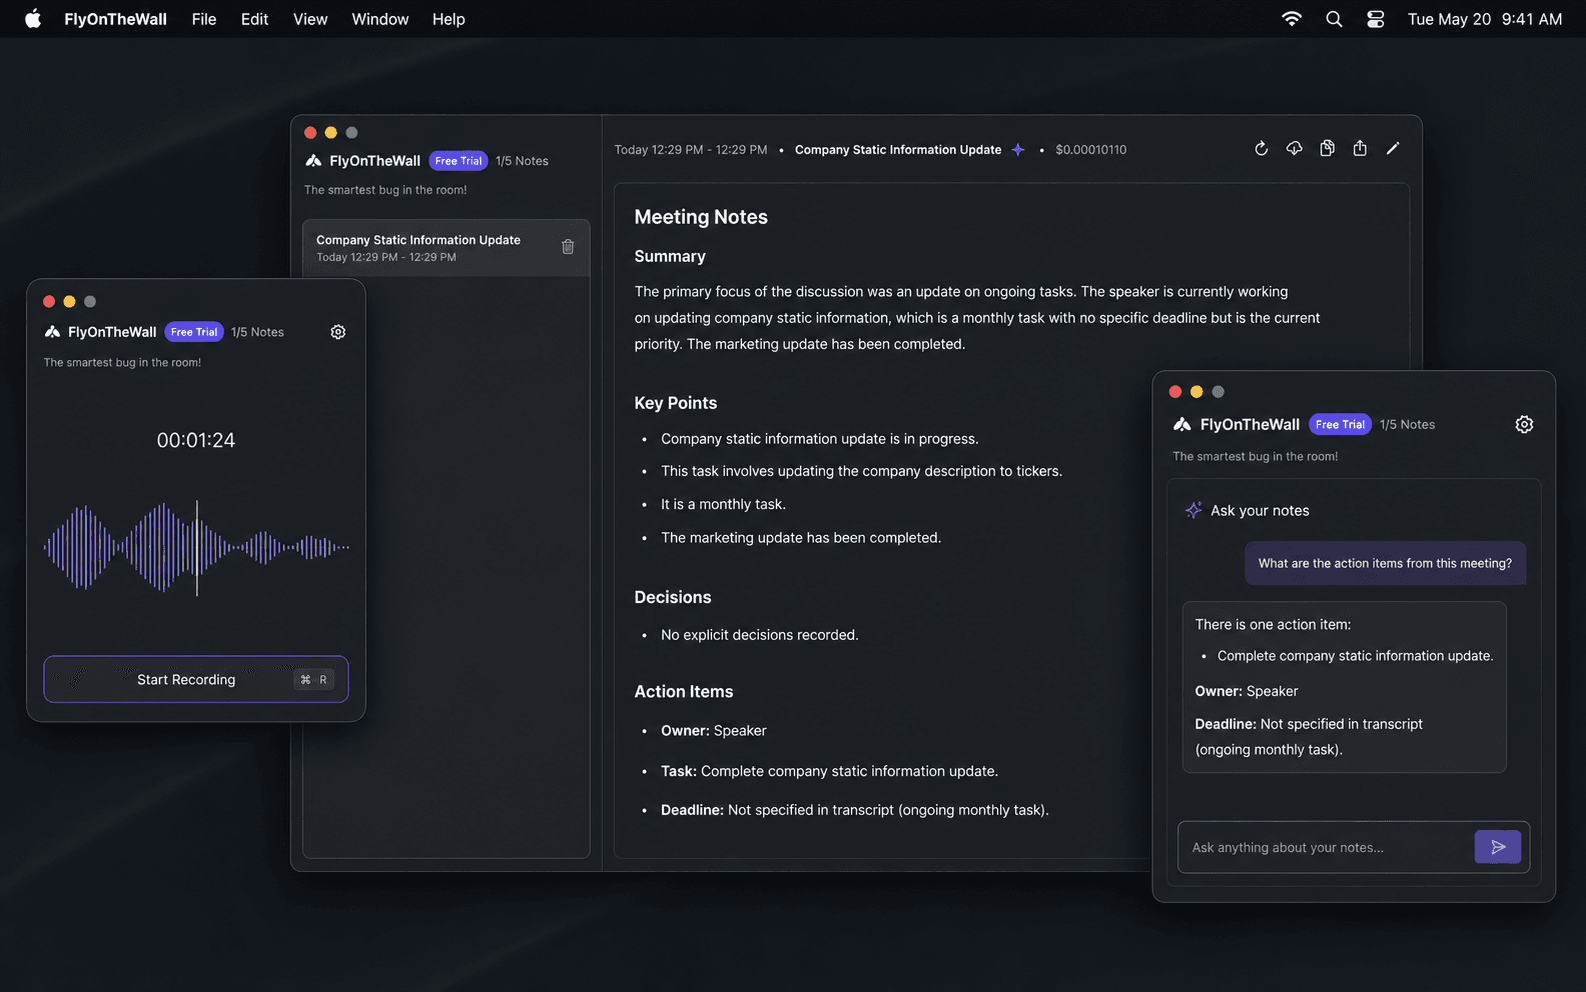Viewport: 1586px width, 992px height.
Task: Open Spotlight search in the menu bar
Action: click(1334, 19)
